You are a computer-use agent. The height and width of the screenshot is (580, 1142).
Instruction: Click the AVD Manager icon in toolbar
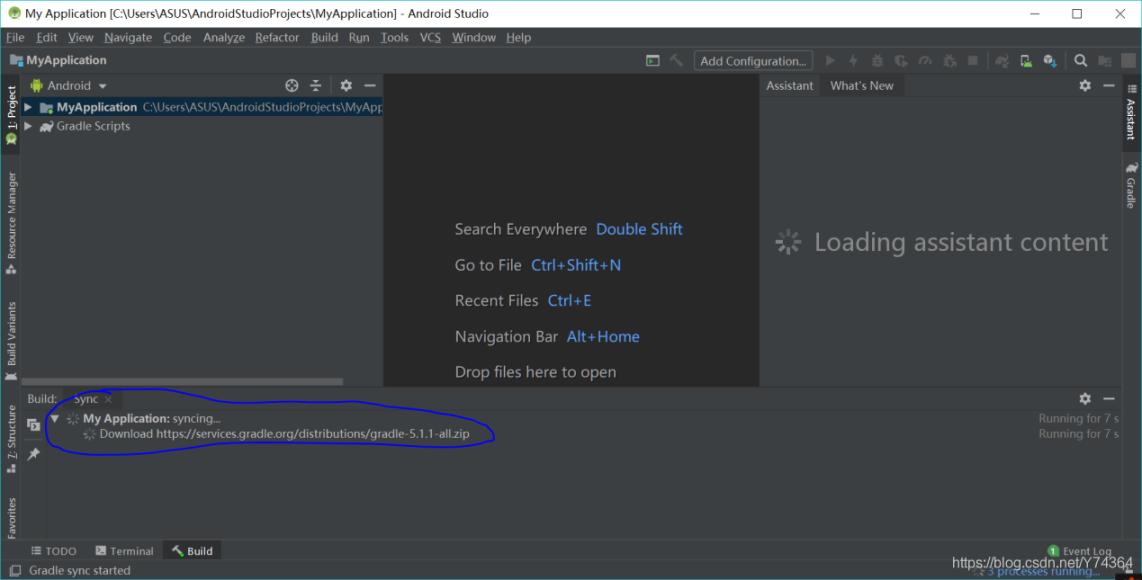click(x=1026, y=61)
